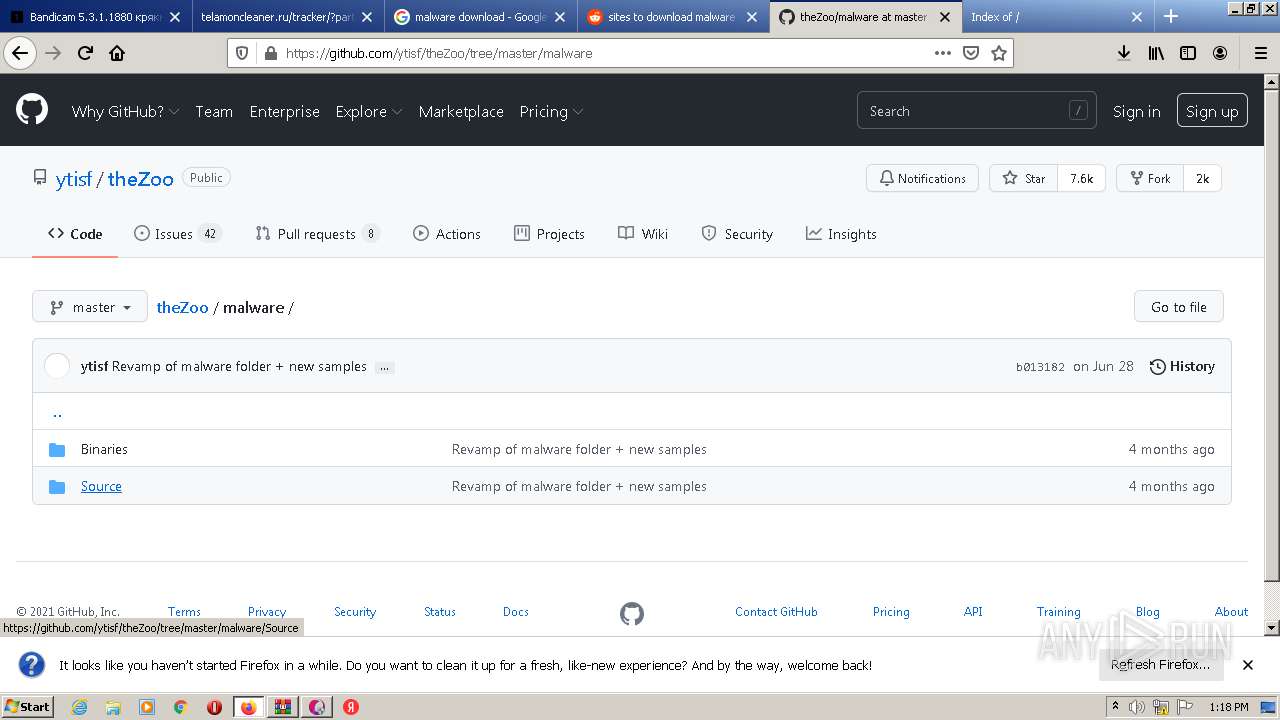Click the Binaries folder icon

(57, 449)
